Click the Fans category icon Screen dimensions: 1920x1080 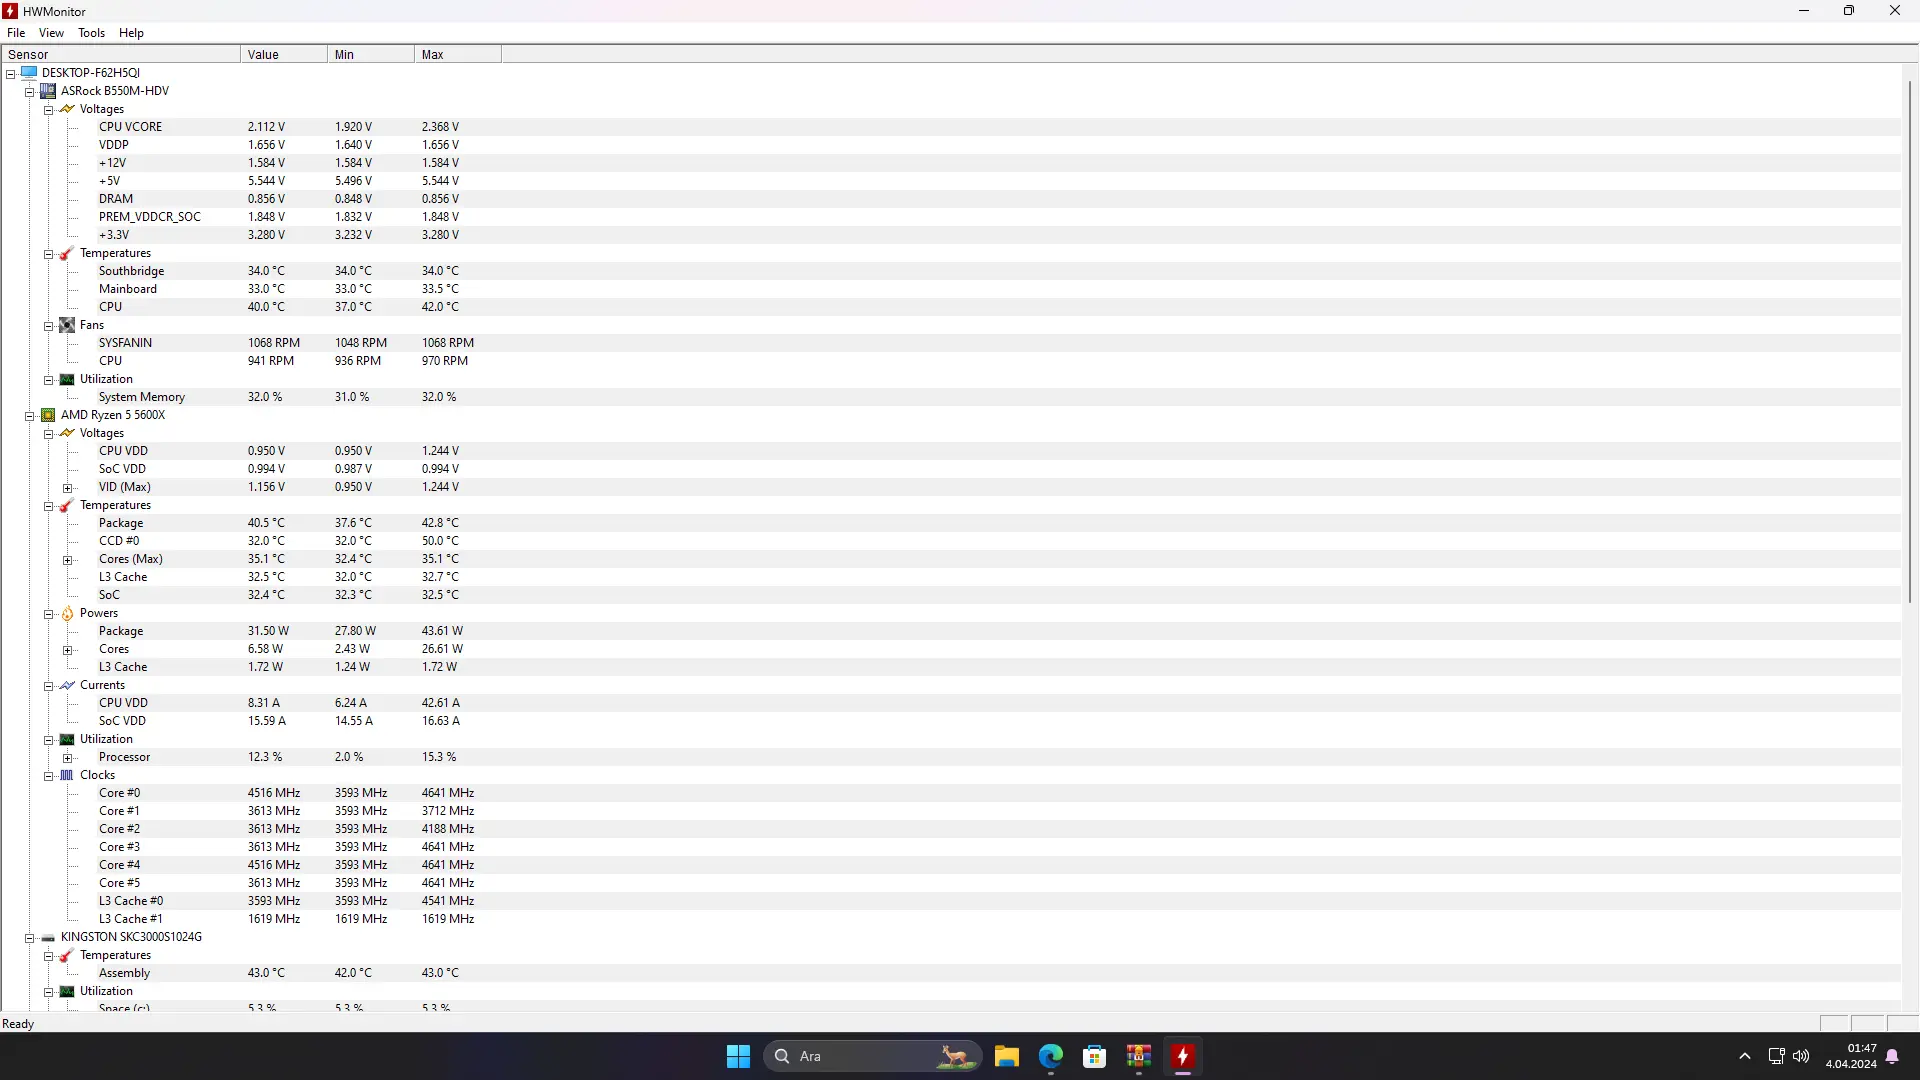coord(67,325)
